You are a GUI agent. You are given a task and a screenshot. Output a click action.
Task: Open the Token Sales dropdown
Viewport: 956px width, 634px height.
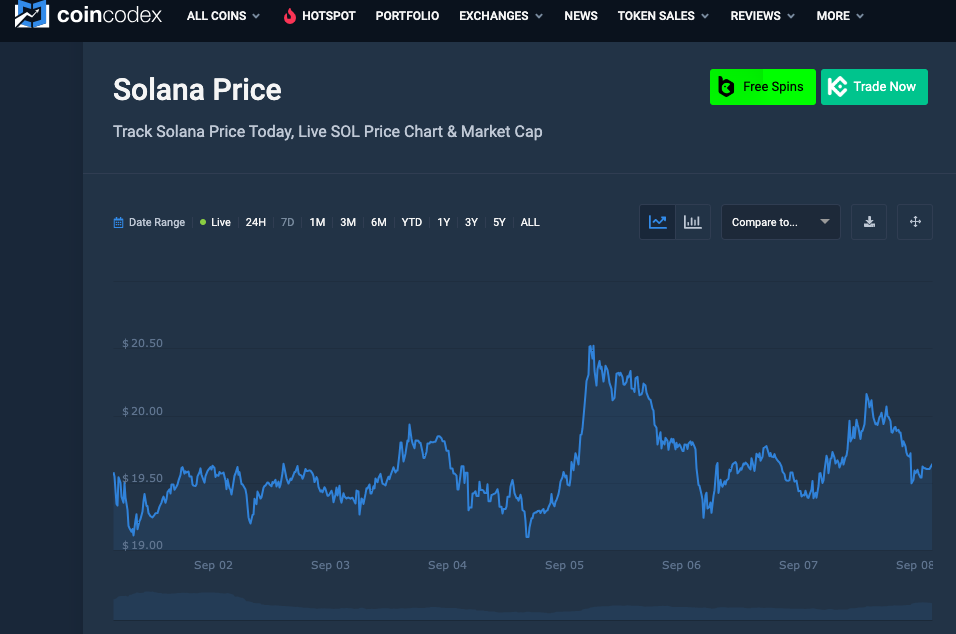pyautogui.click(x=663, y=16)
